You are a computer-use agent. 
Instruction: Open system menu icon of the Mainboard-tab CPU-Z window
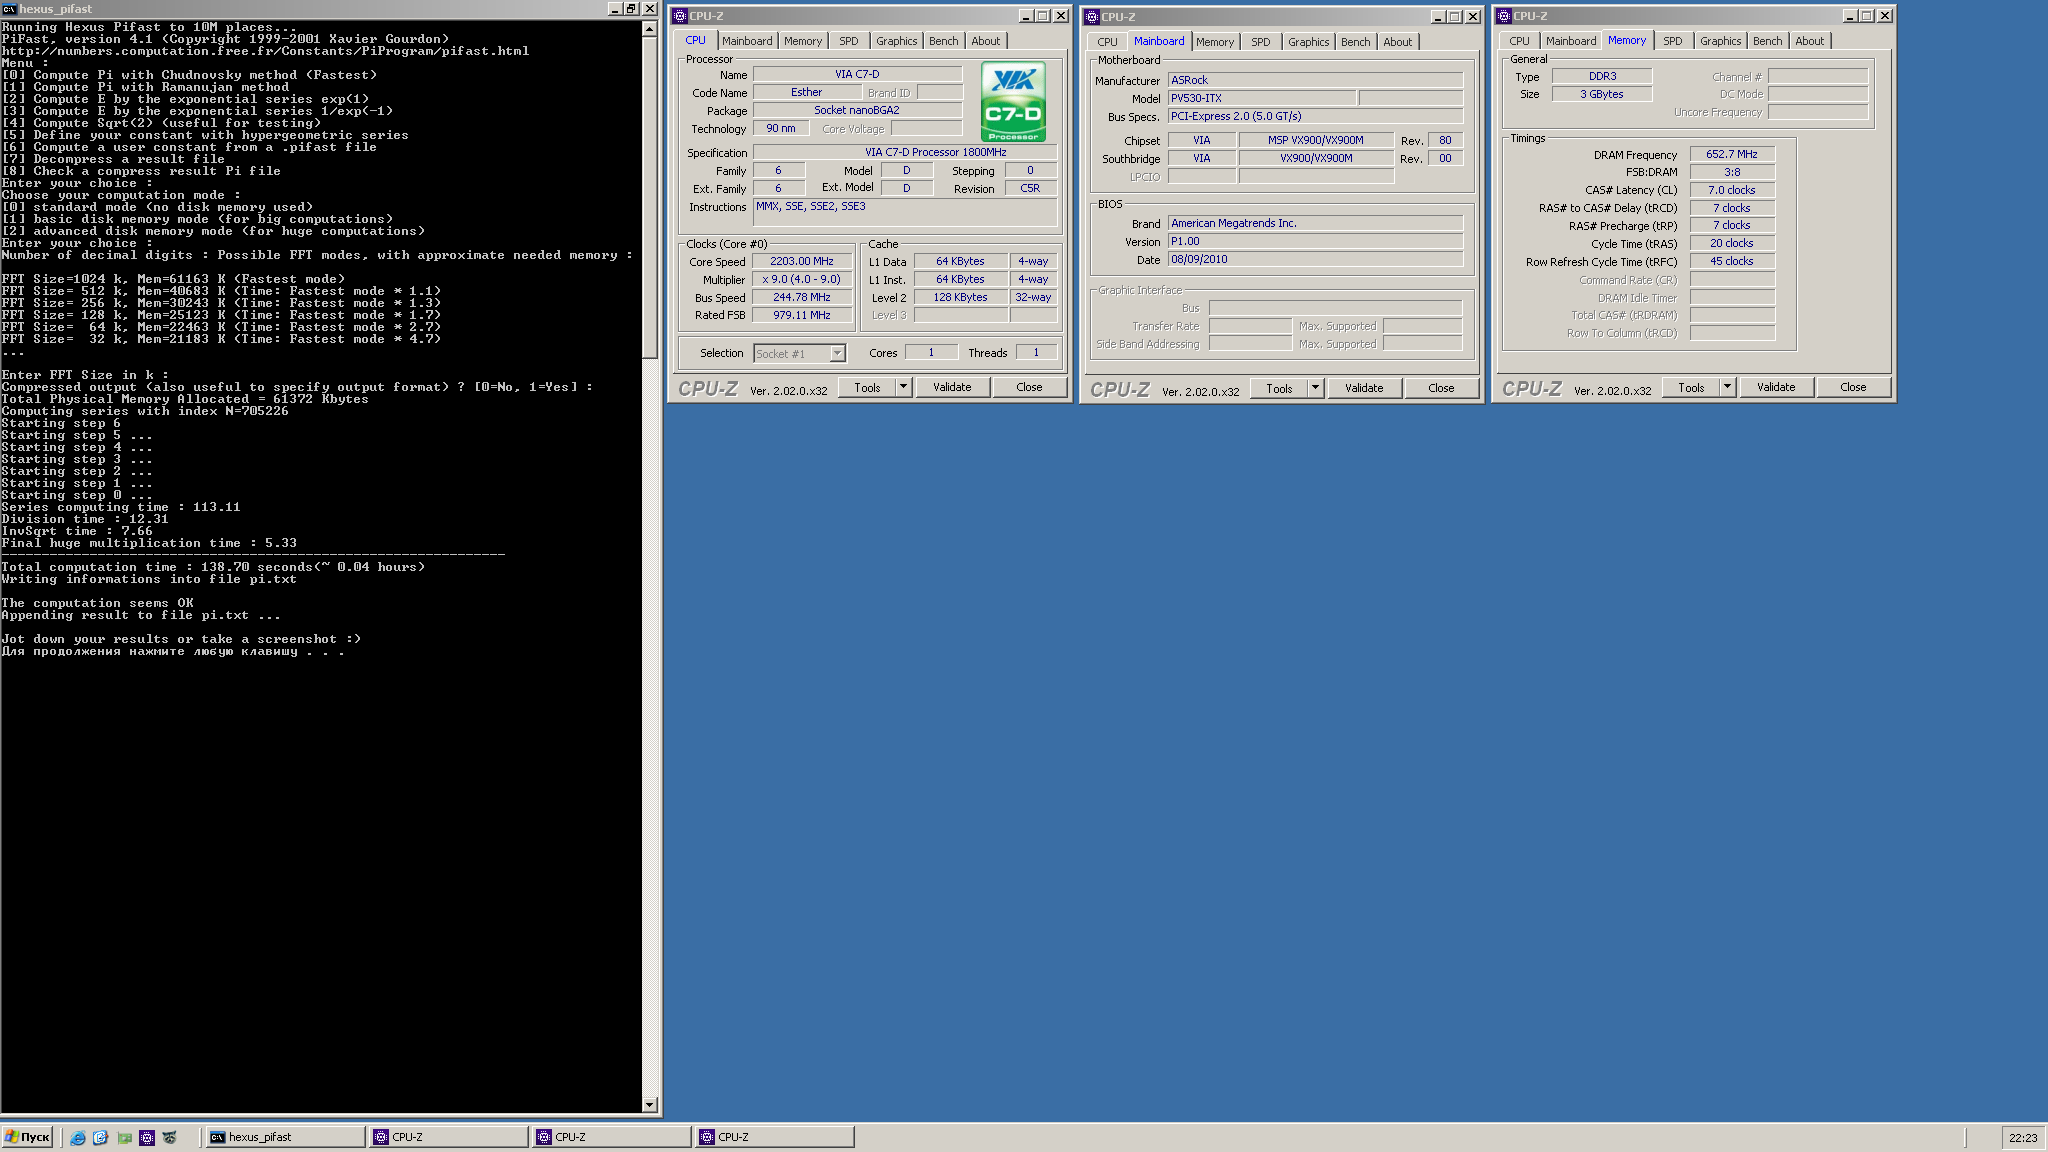tap(1092, 17)
